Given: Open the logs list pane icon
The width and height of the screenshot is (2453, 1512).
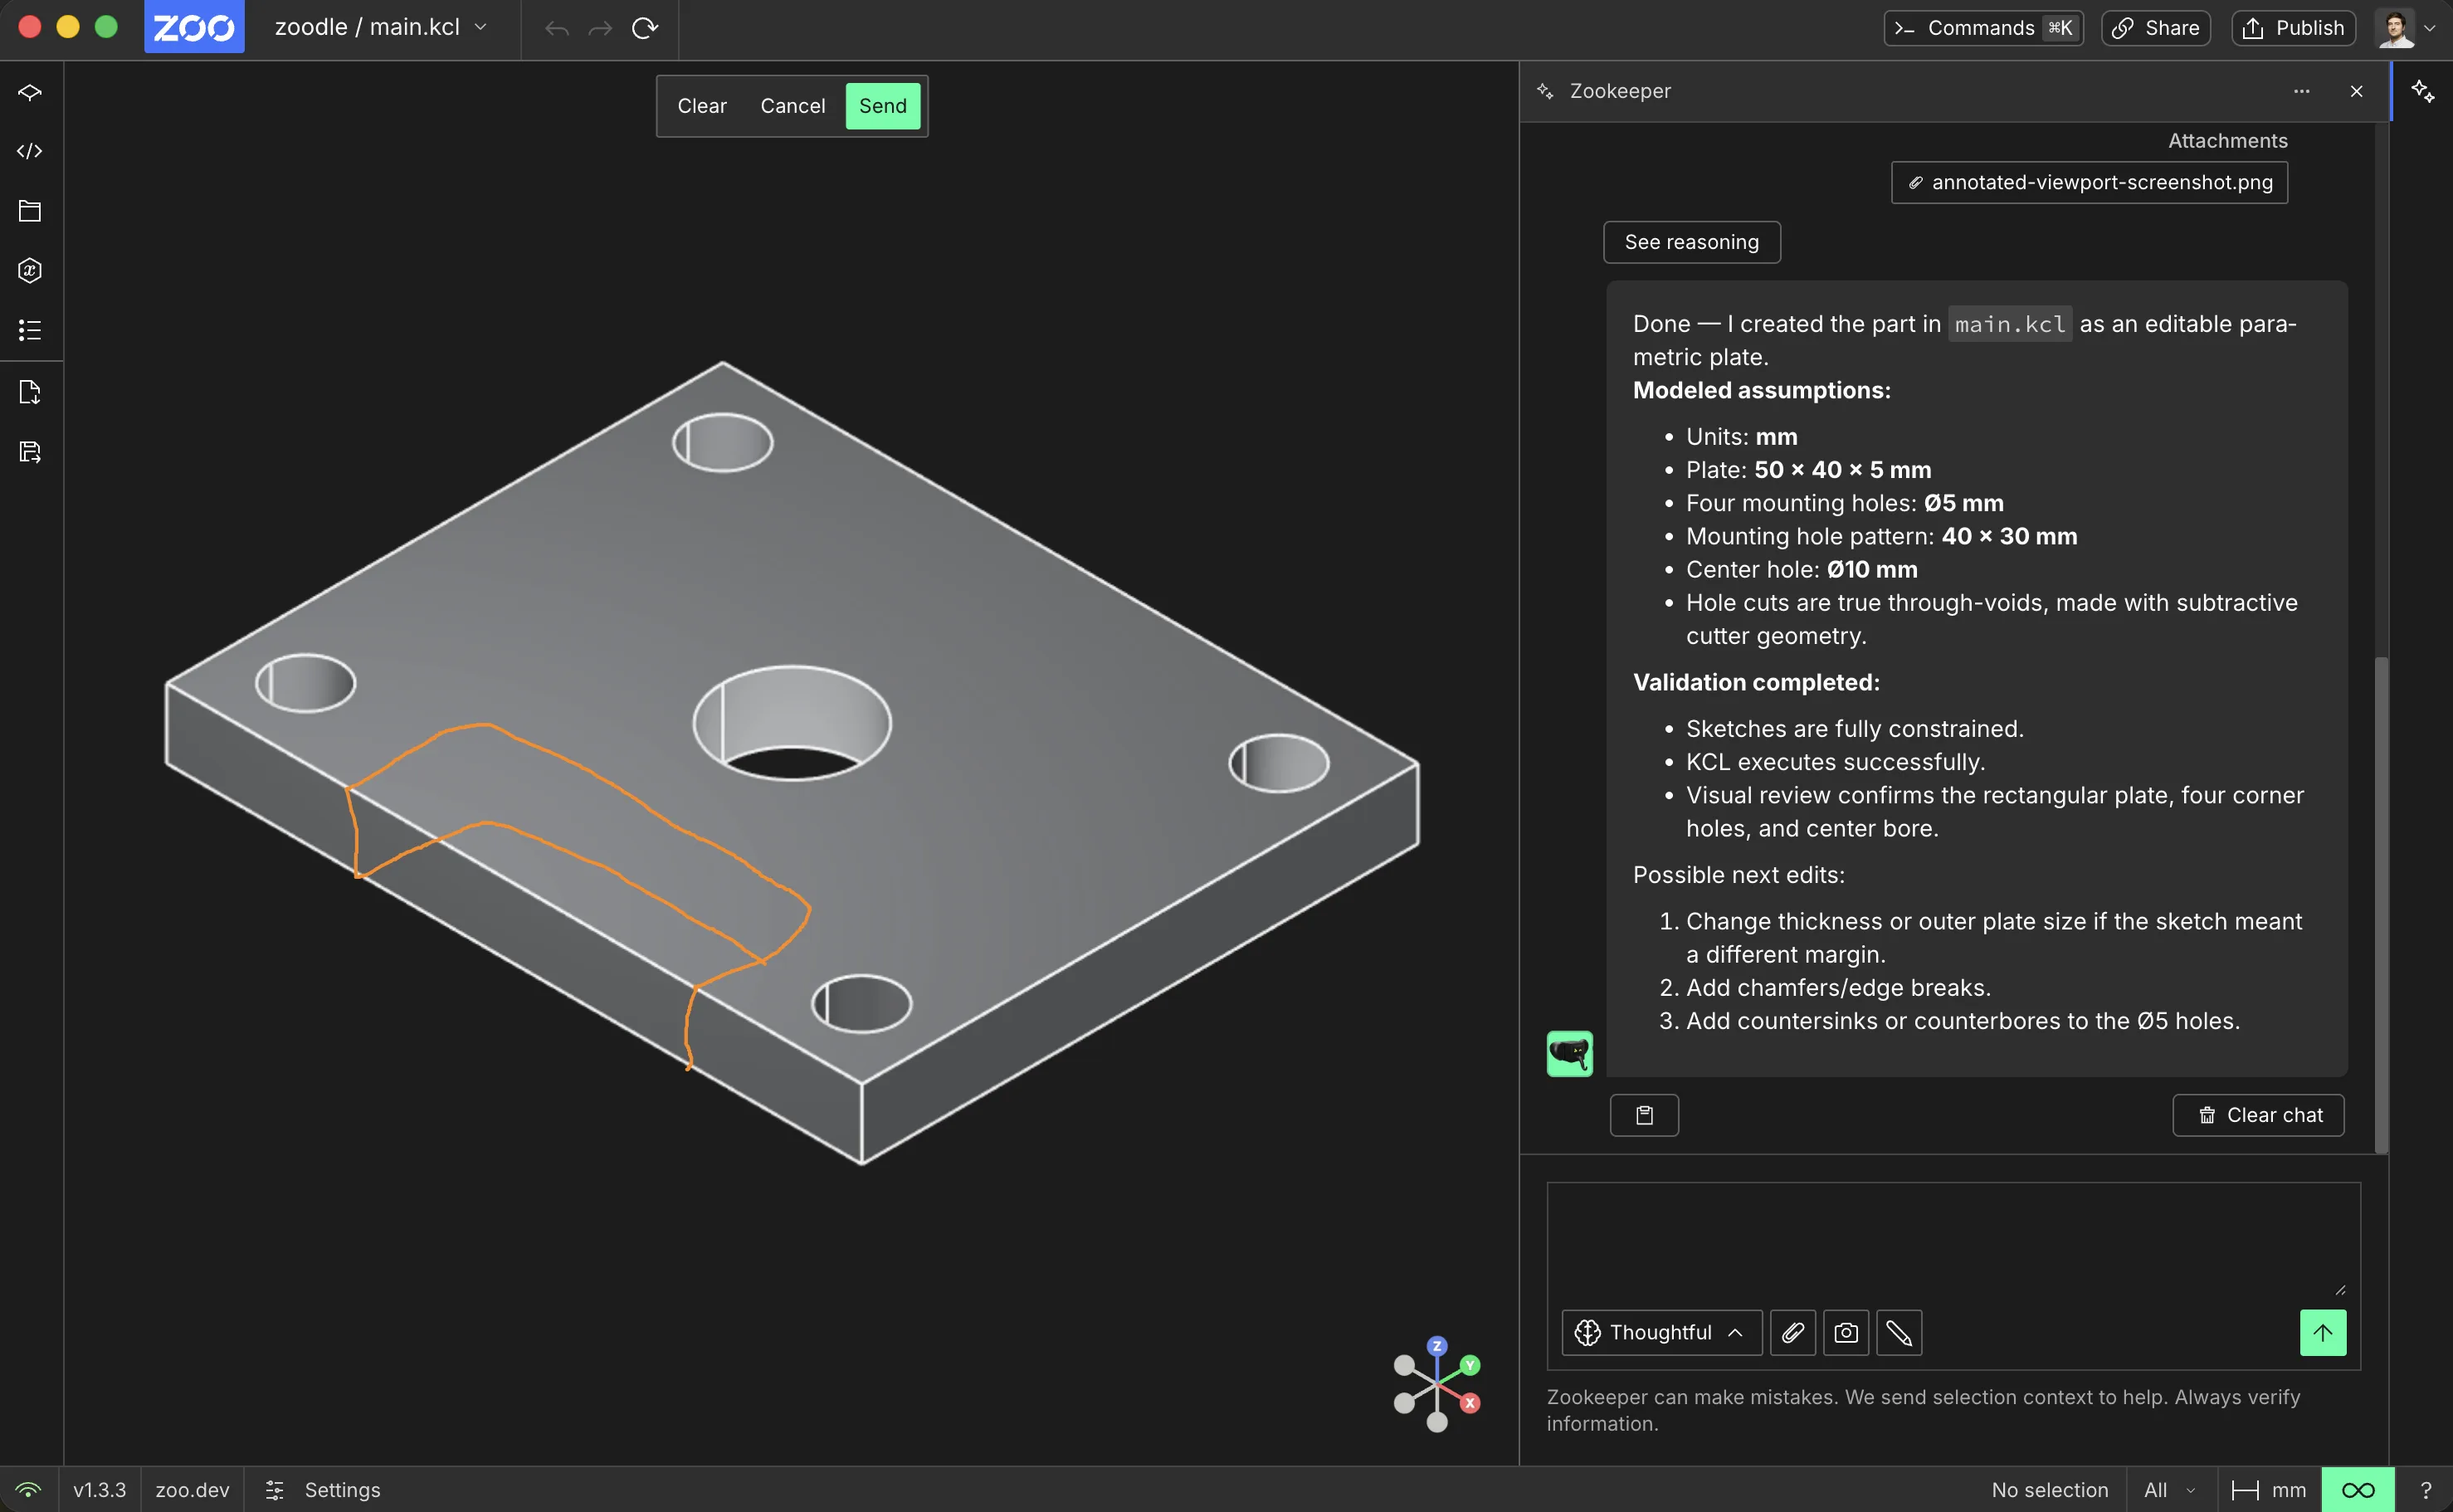Looking at the screenshot, I should pyautogui.click(x=30, y=330).
